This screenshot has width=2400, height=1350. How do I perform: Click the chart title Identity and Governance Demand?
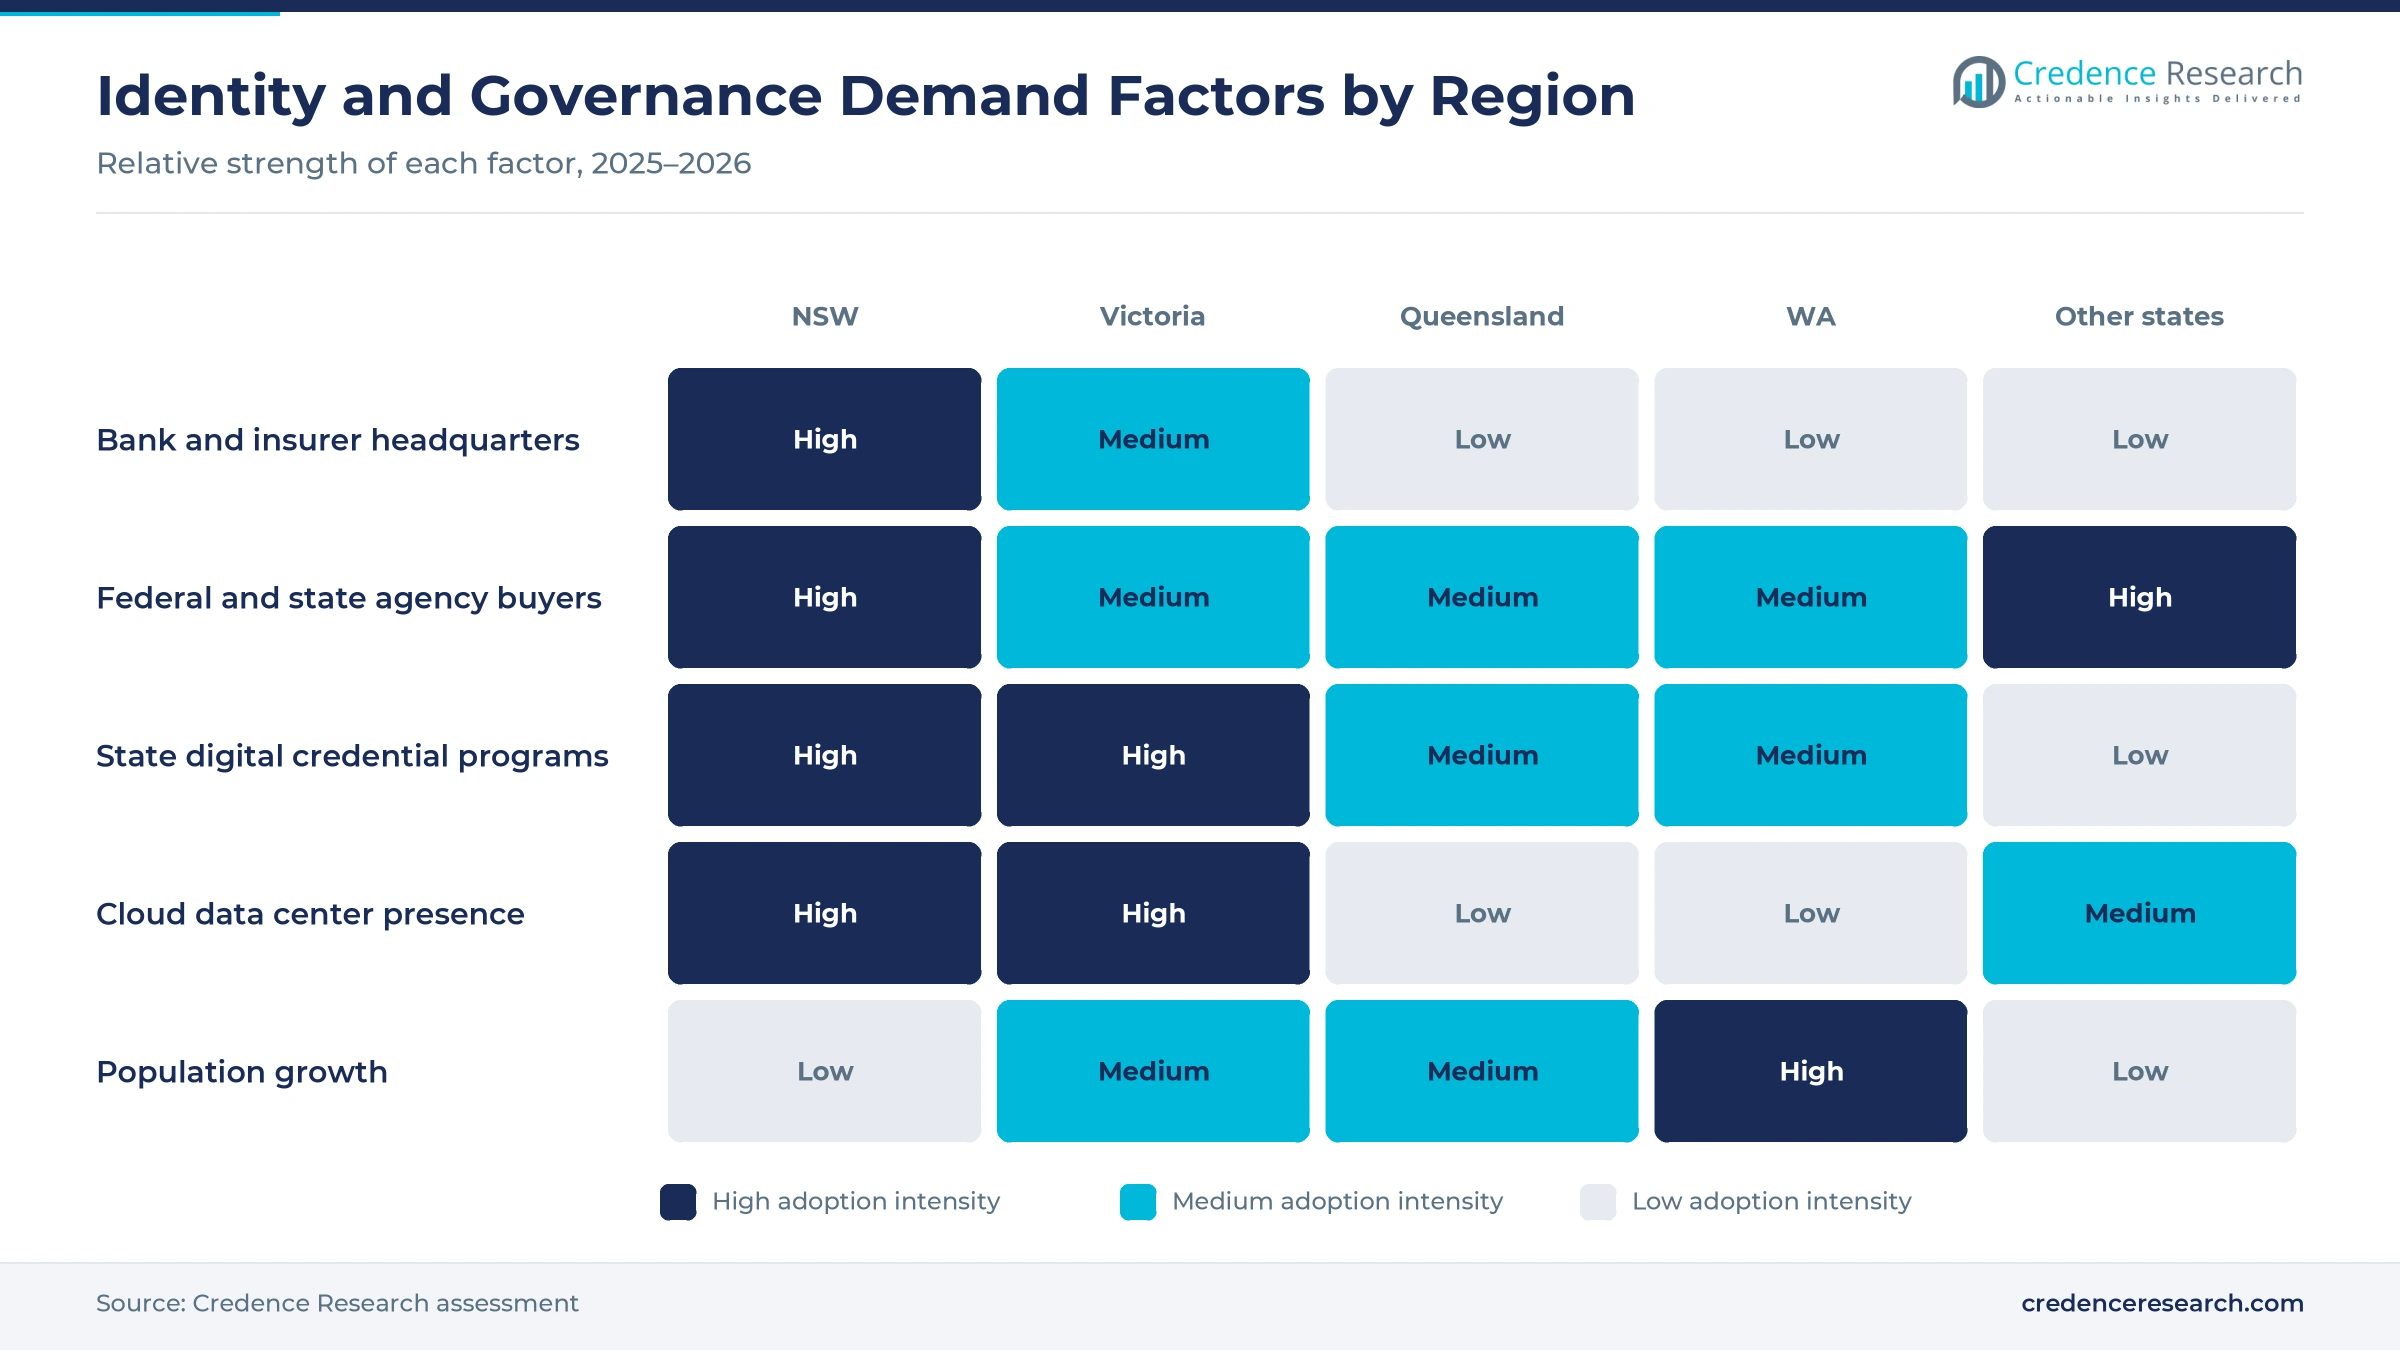866,96
